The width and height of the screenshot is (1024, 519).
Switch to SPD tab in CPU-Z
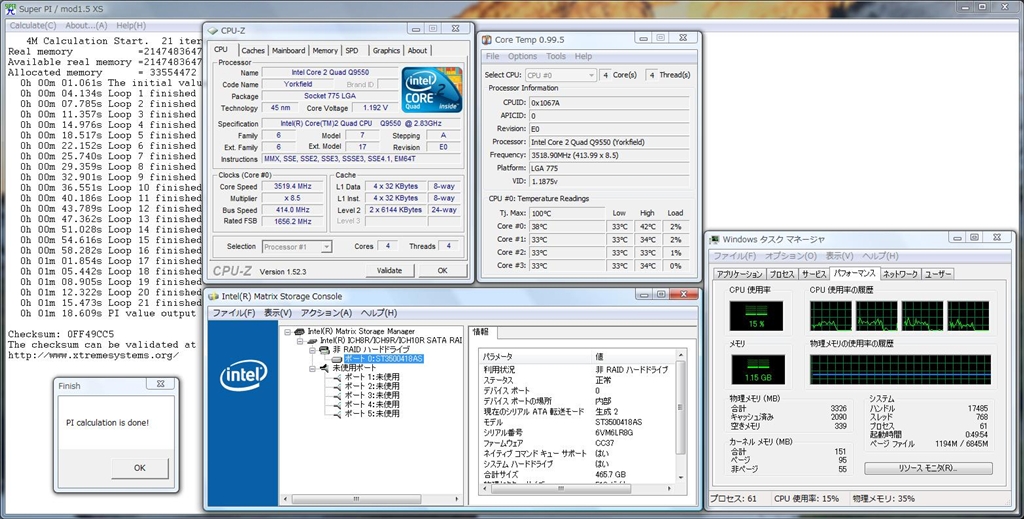352,50
